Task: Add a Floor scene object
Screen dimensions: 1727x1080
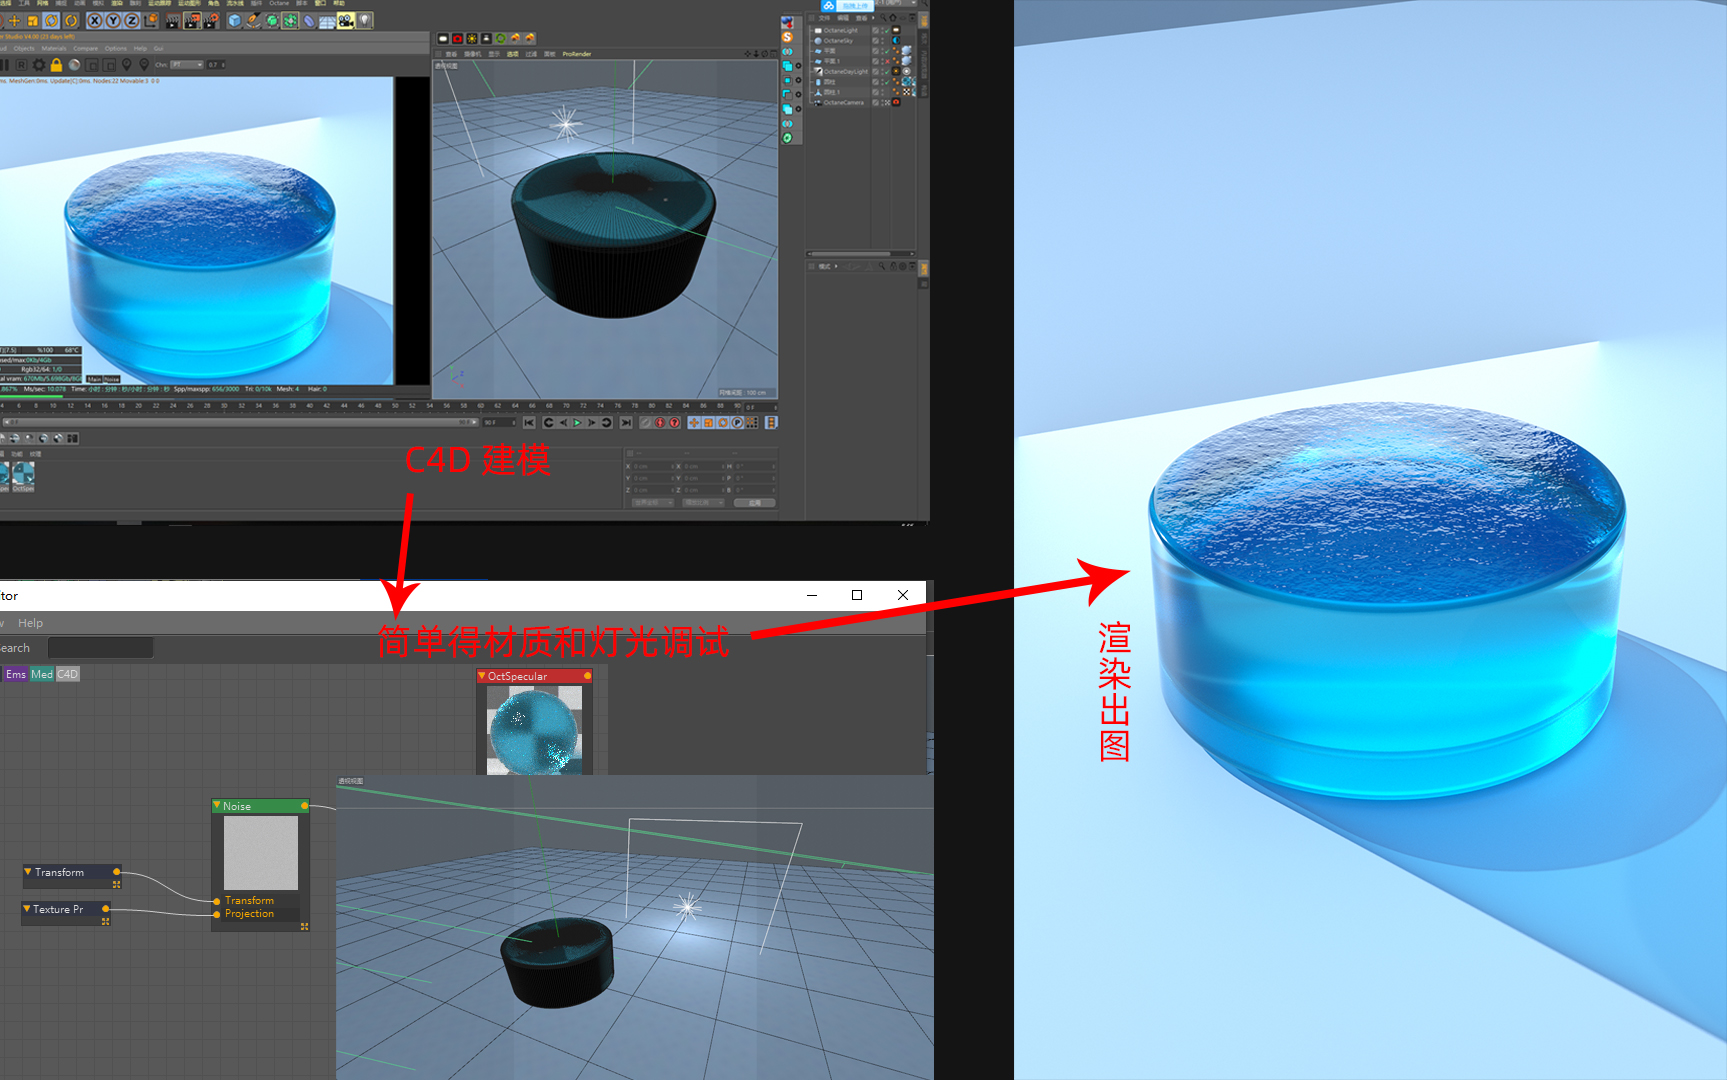Action: (327, 20)
